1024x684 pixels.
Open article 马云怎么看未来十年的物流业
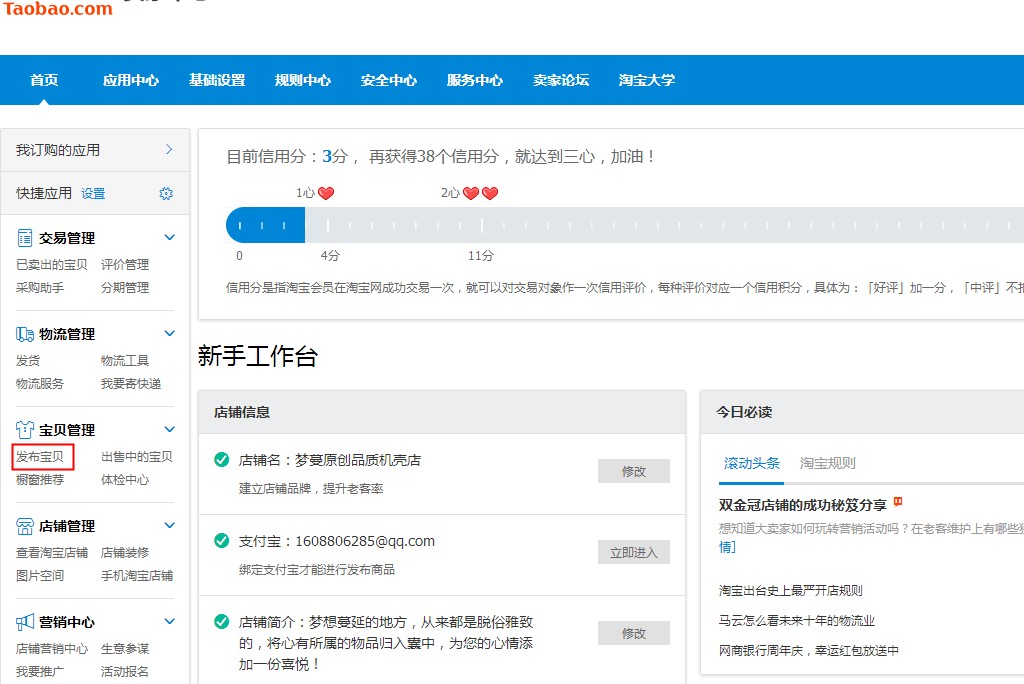point(797,621)
